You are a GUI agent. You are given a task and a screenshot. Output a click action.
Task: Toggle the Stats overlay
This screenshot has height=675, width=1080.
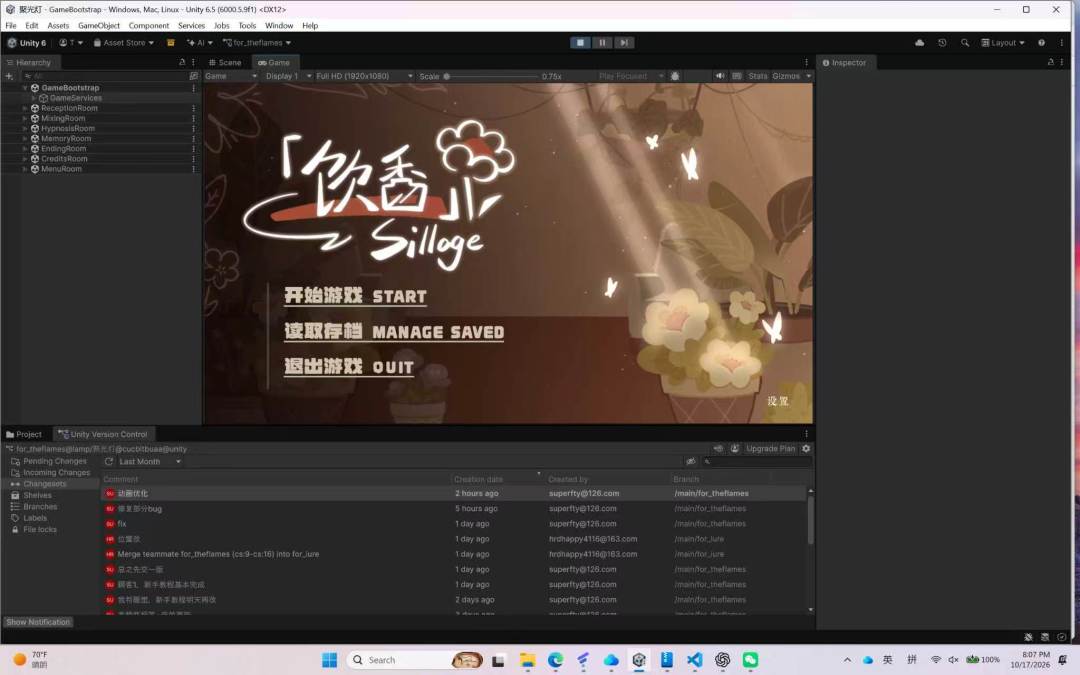pyautogui.click(x=758, y=76)
